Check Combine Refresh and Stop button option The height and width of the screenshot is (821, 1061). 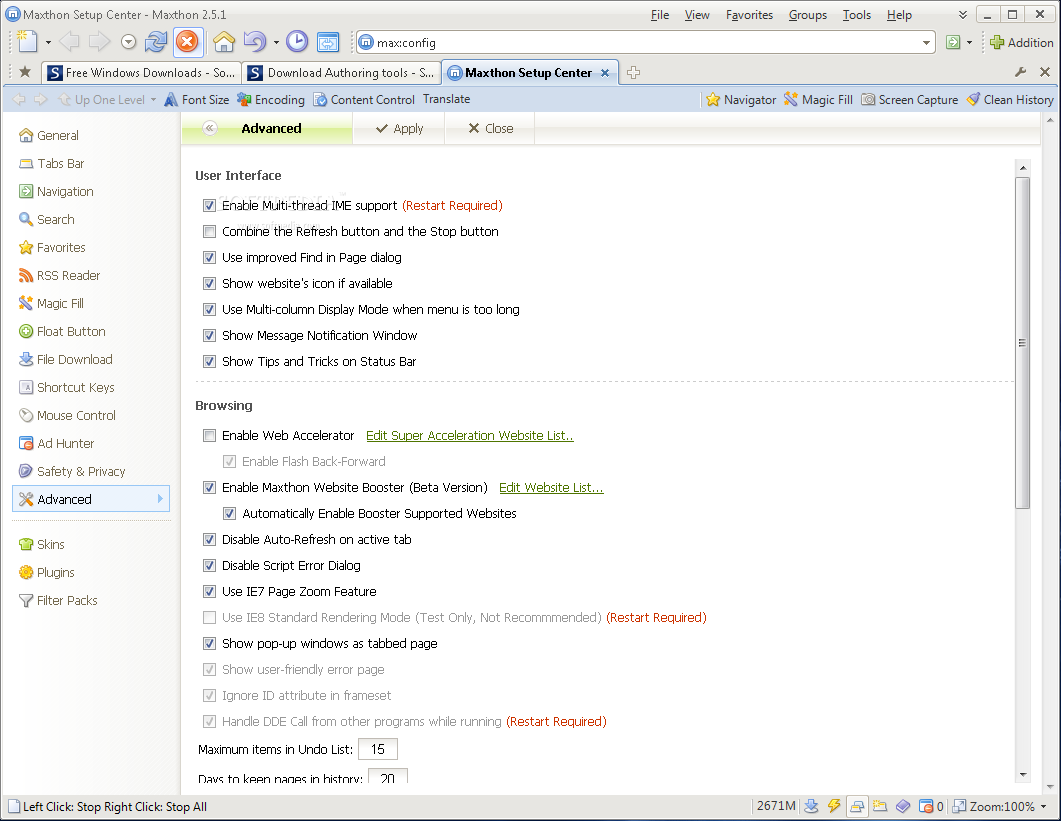click(210, 231)
